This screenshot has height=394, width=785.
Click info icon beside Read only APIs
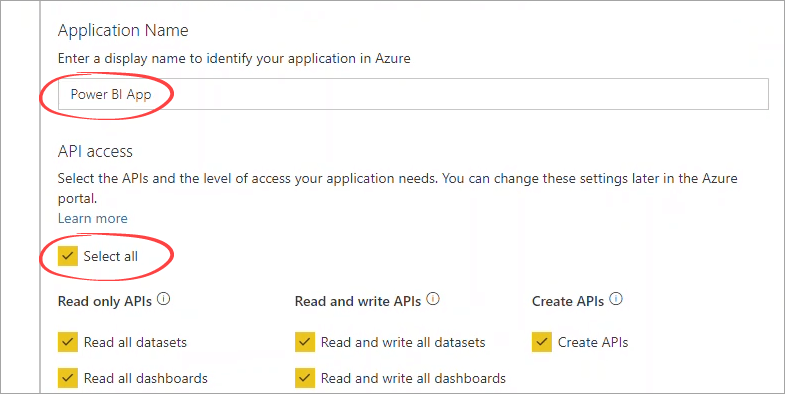coord(164,299)
